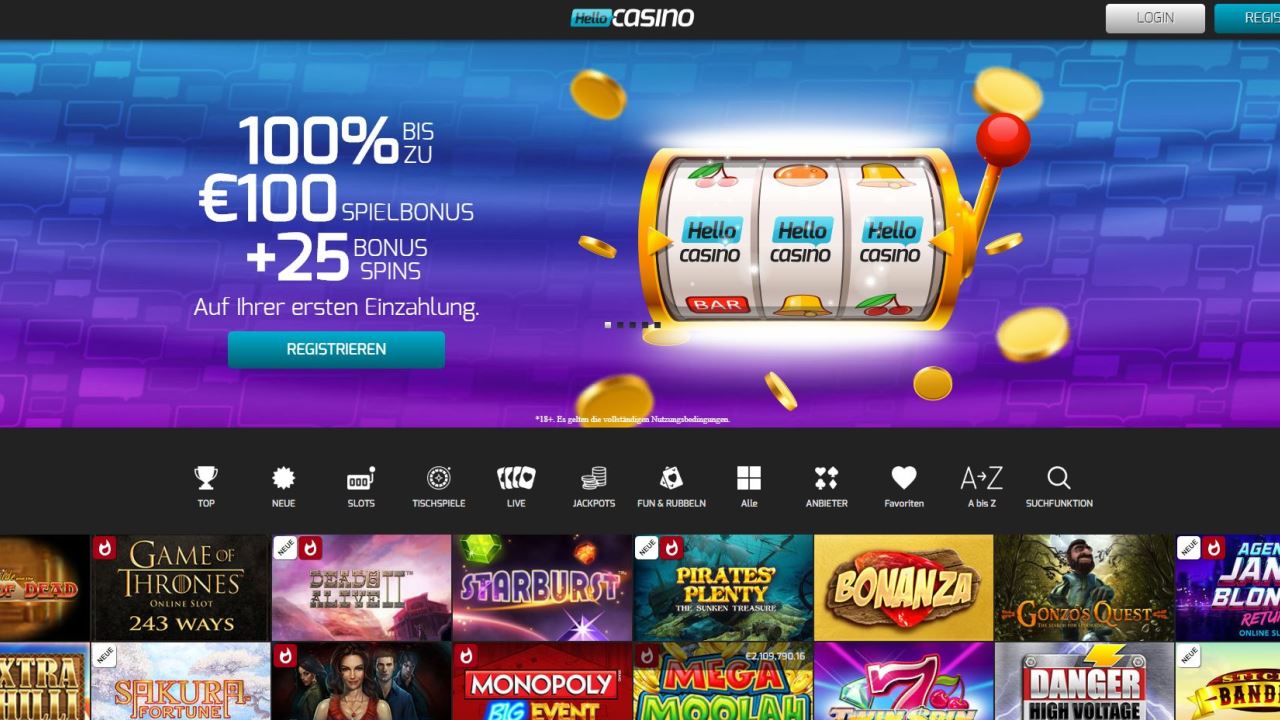Open the TOP games trophy icon
This screenshot has height=720, width=1280.
[206, 478]
